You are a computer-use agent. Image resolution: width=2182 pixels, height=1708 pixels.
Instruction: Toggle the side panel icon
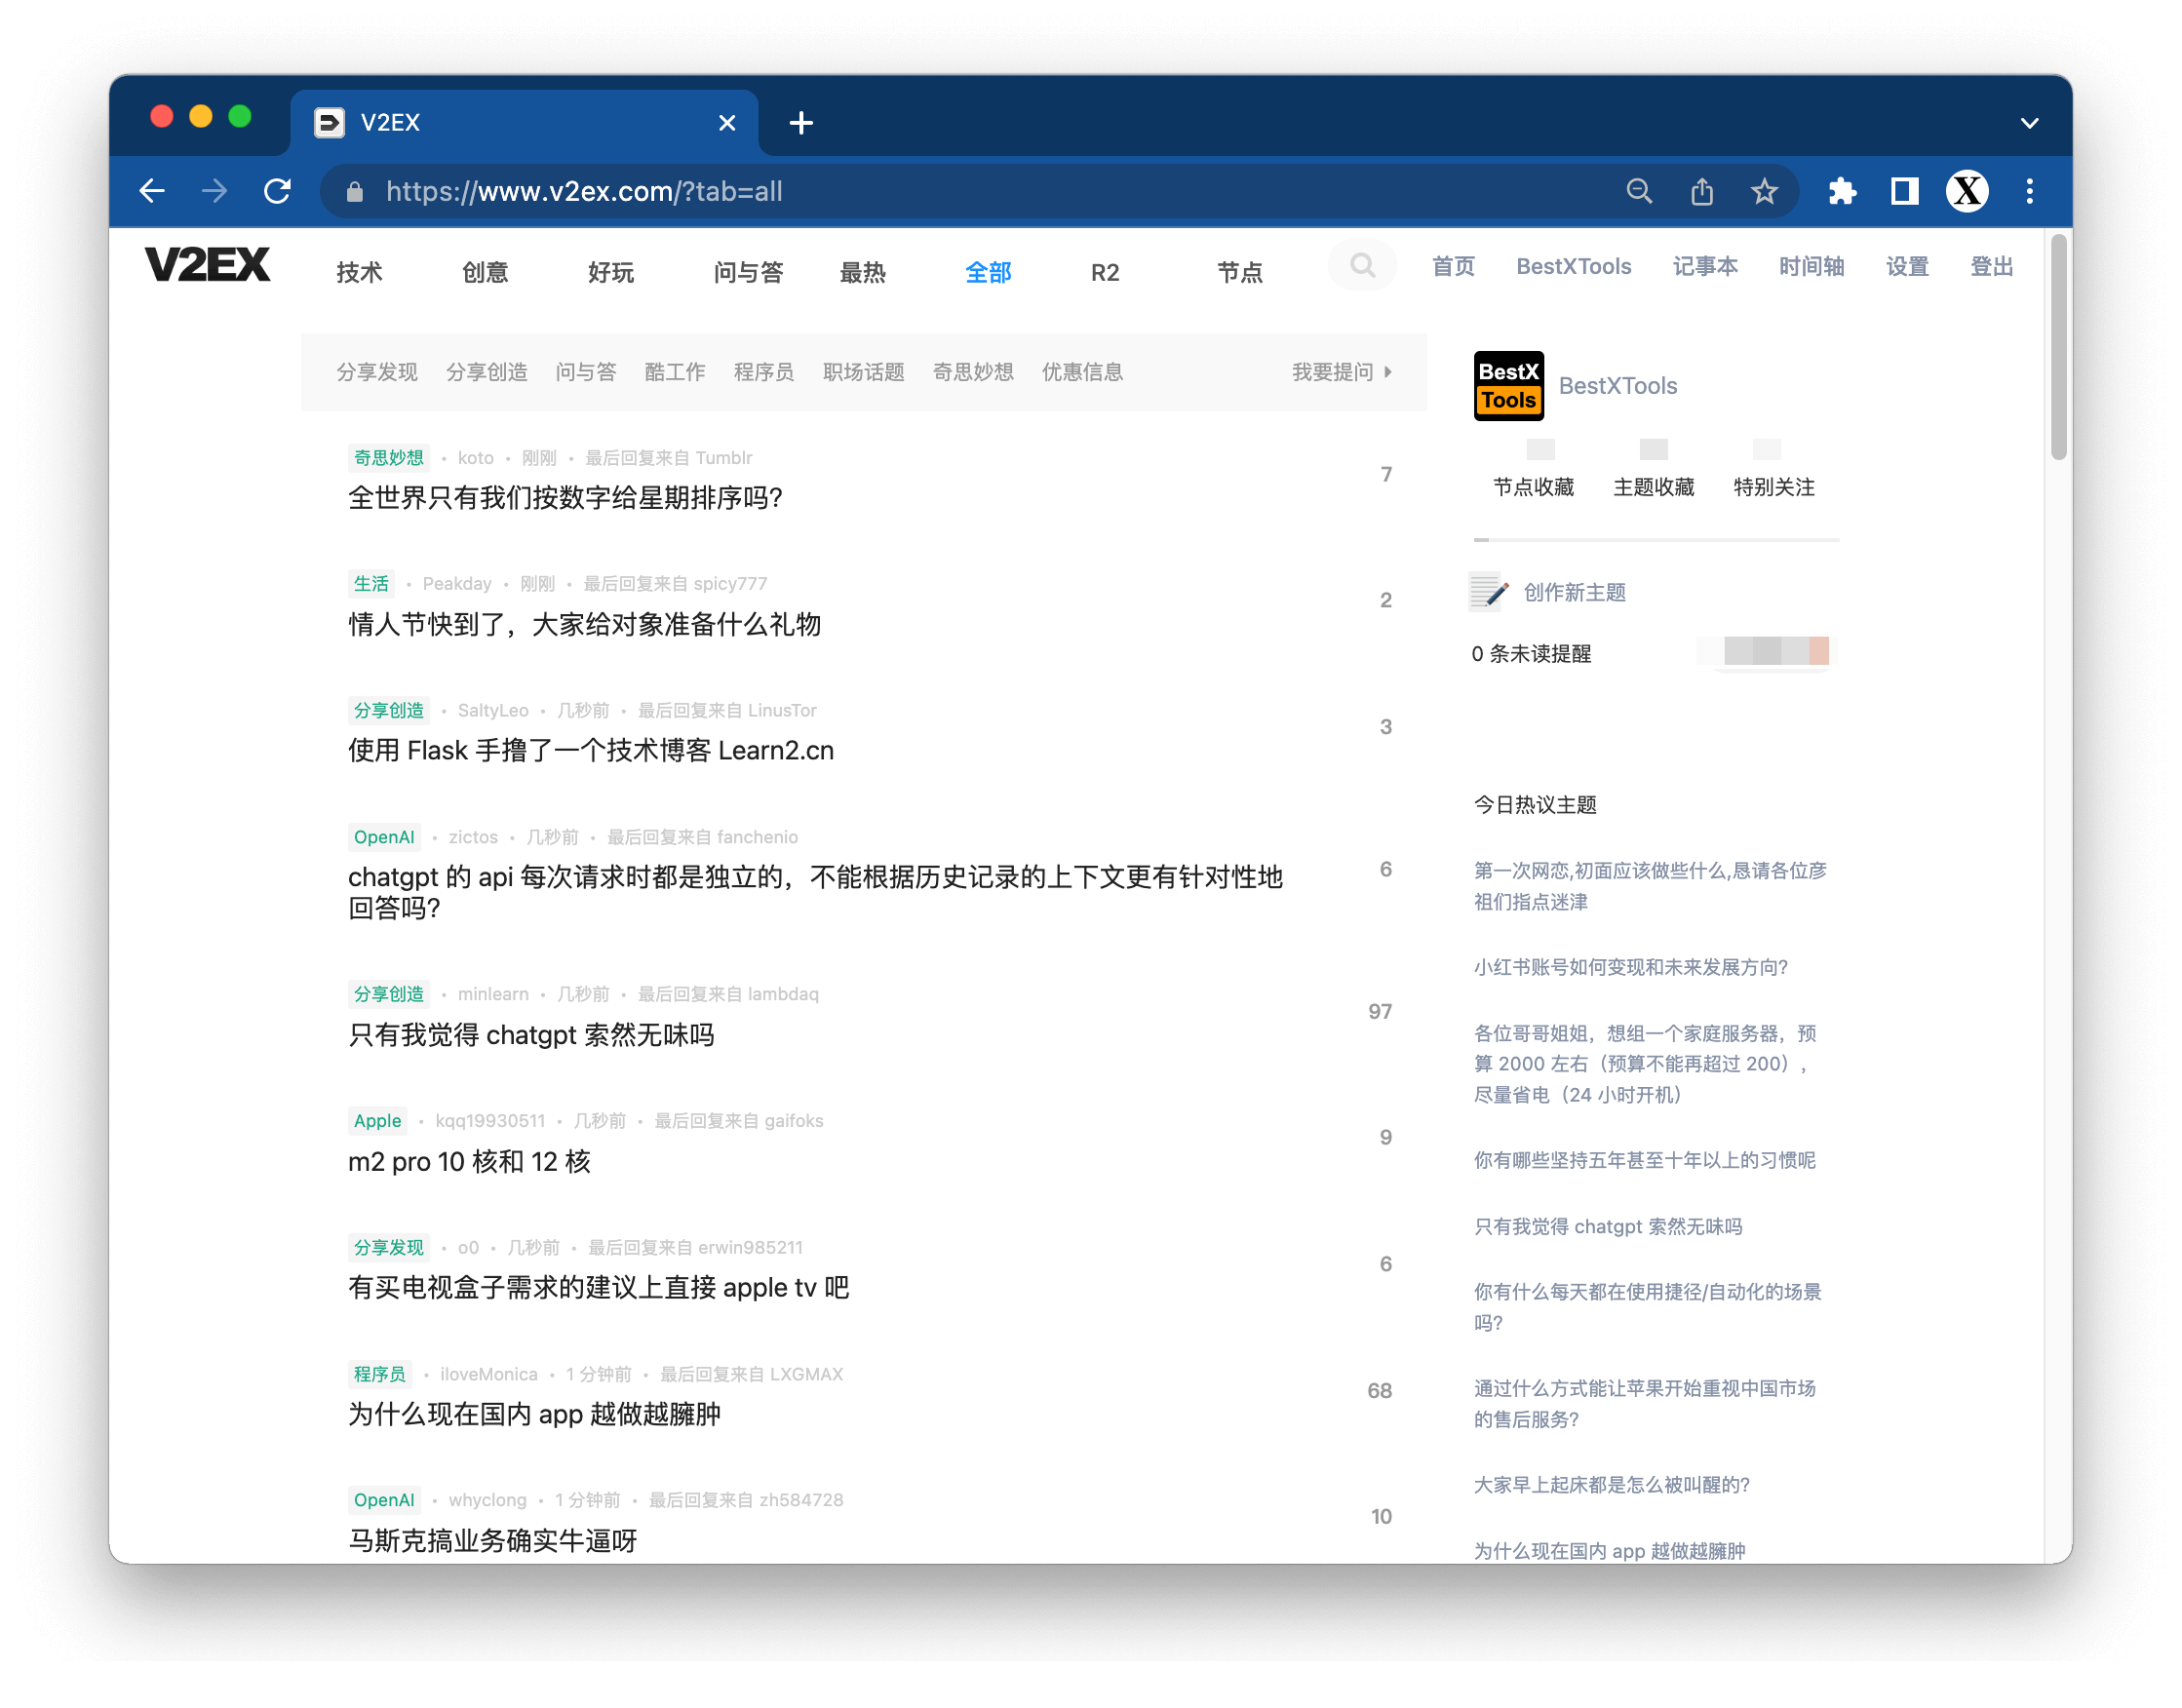pos(1904,191)
